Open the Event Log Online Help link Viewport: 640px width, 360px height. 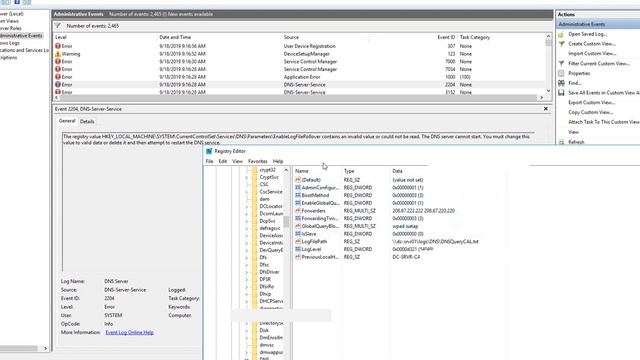pos(129,332)
